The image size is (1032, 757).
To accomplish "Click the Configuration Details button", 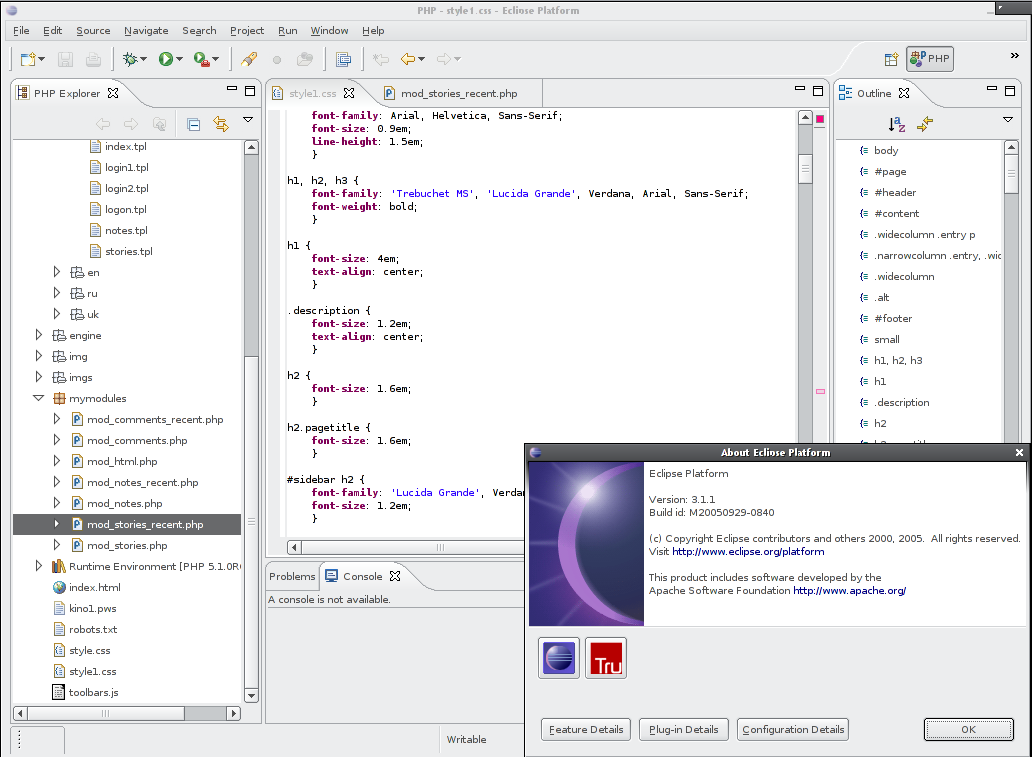I will tap(792, 729).
